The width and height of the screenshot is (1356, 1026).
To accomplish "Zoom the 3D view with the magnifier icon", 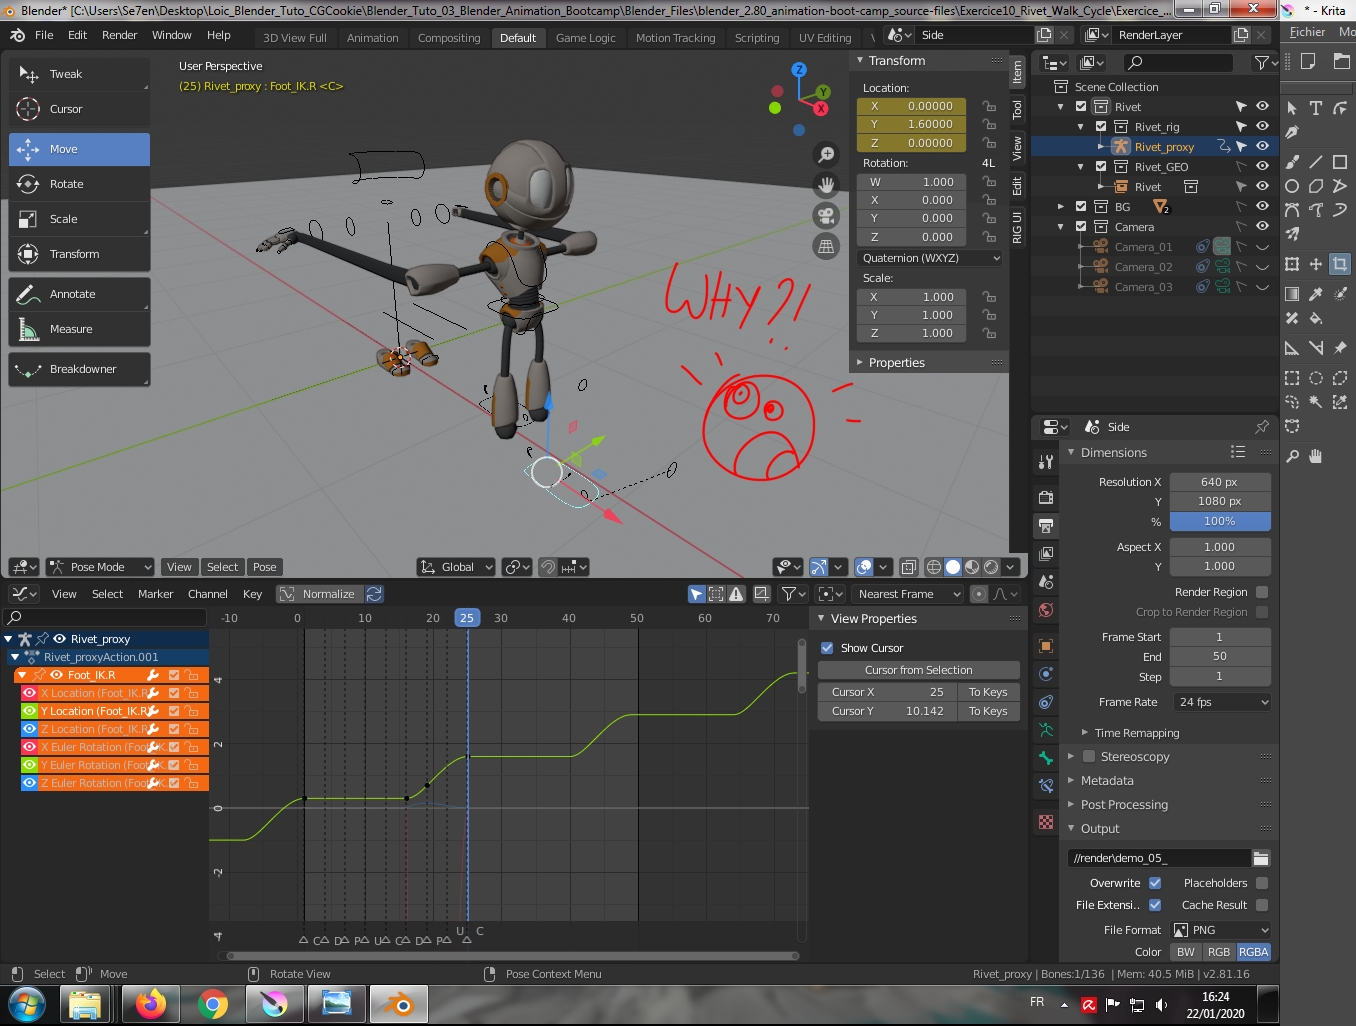I will point(825,155).
